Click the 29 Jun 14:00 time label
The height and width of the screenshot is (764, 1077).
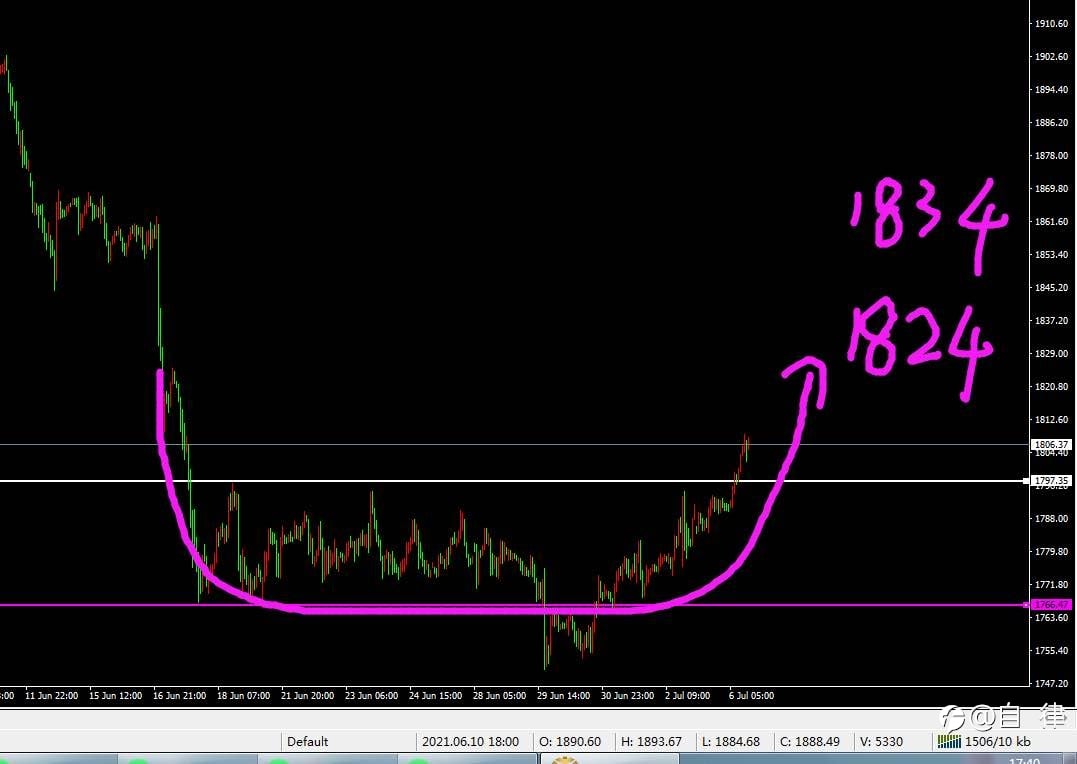pos(563,695)
